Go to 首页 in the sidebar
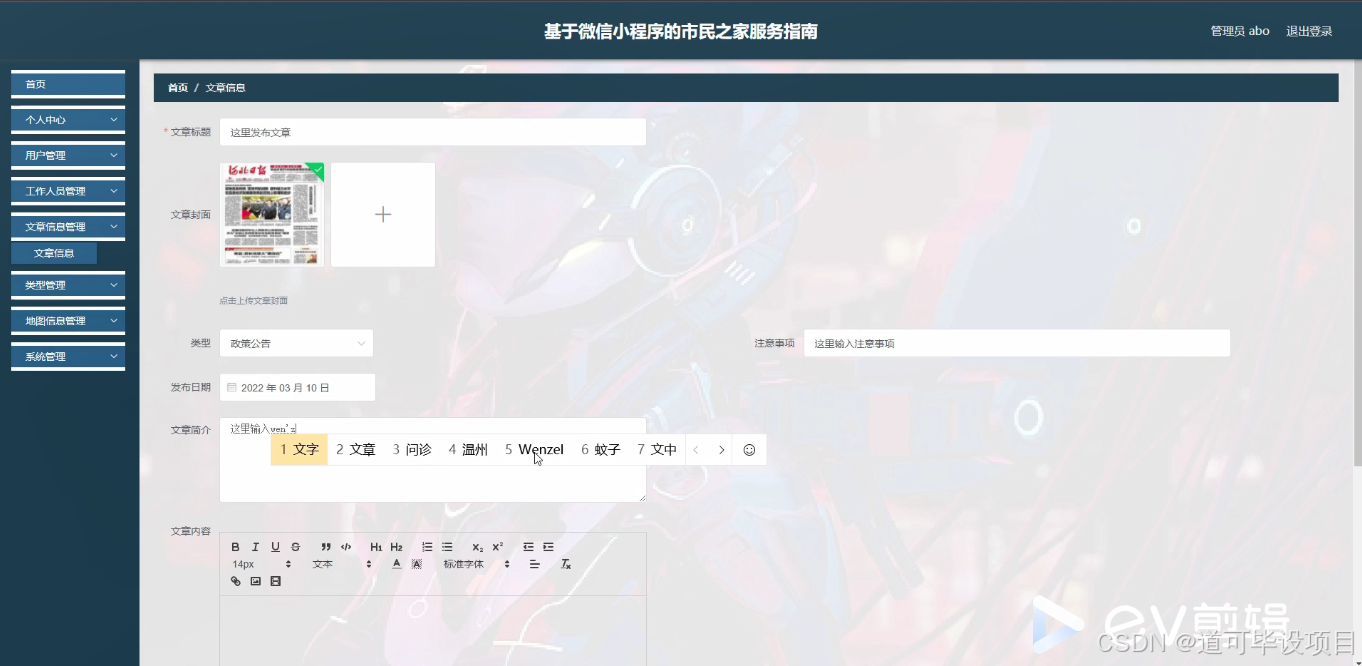The image size is (1362, 666). (x=68, y=84)
